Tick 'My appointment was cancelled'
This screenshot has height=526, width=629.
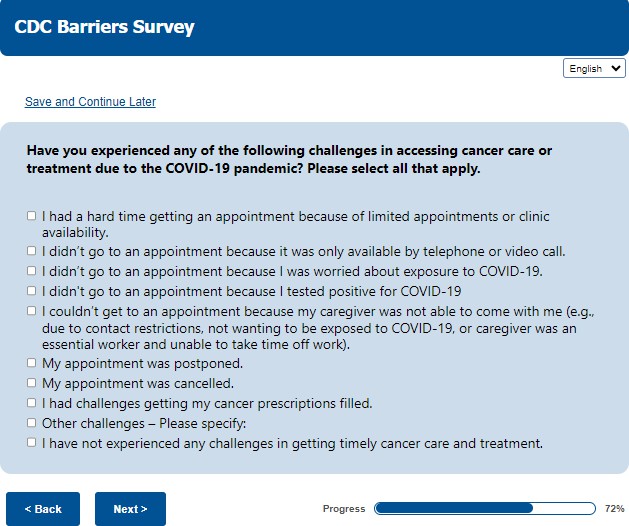pos(32,383)
